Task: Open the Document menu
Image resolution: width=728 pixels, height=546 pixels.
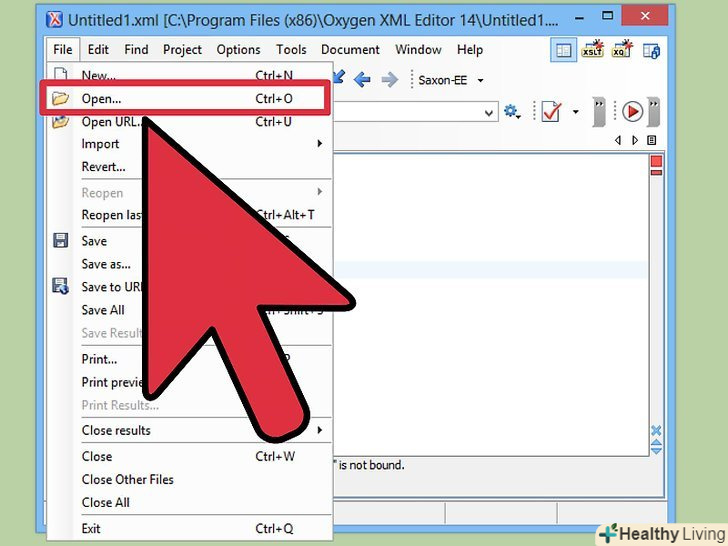Action: 350,50
